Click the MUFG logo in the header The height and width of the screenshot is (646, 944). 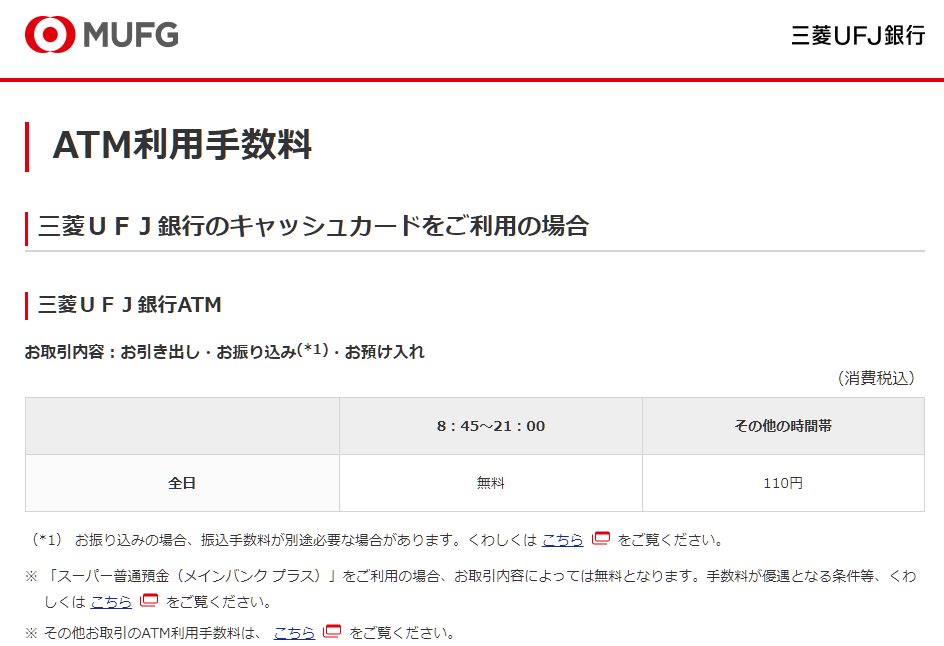coord(102,34)
